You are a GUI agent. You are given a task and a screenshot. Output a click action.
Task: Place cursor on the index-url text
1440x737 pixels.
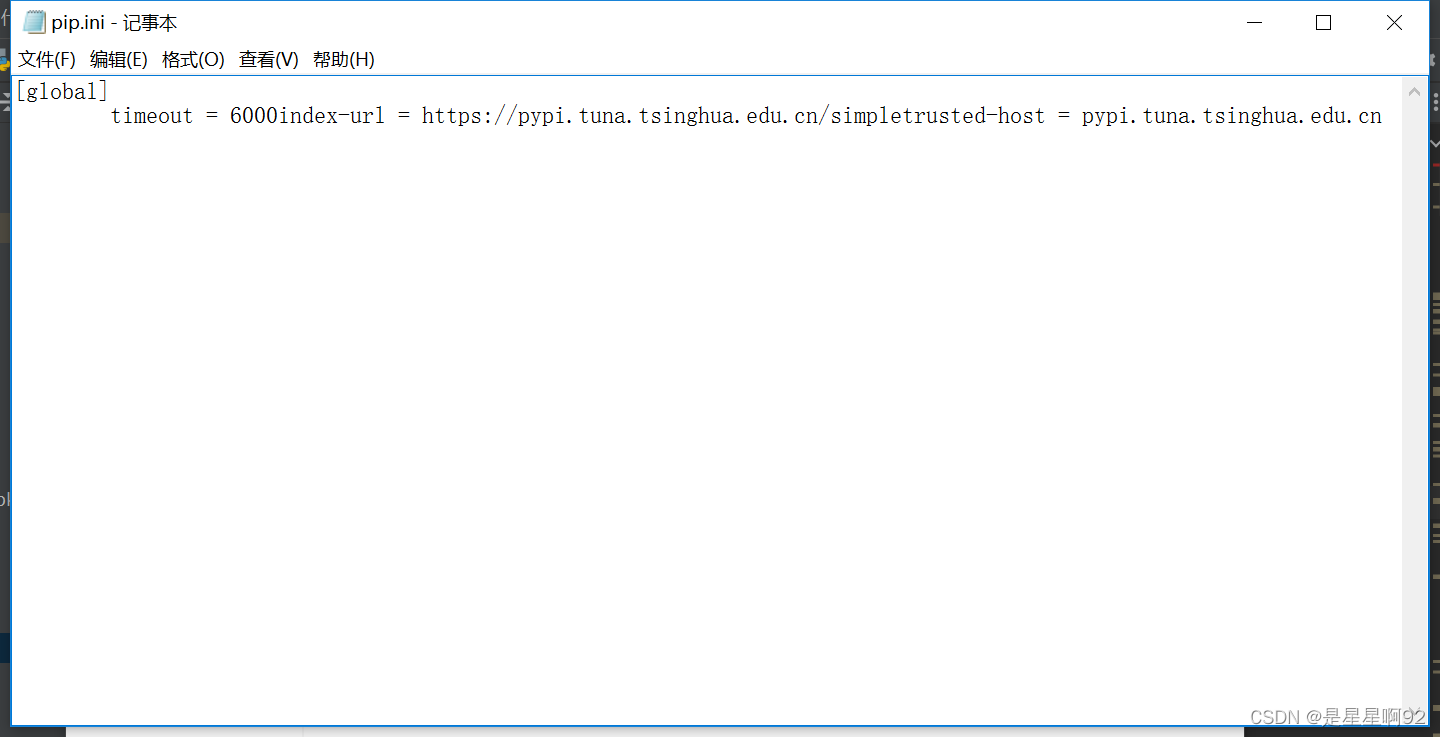coord(332,116)
